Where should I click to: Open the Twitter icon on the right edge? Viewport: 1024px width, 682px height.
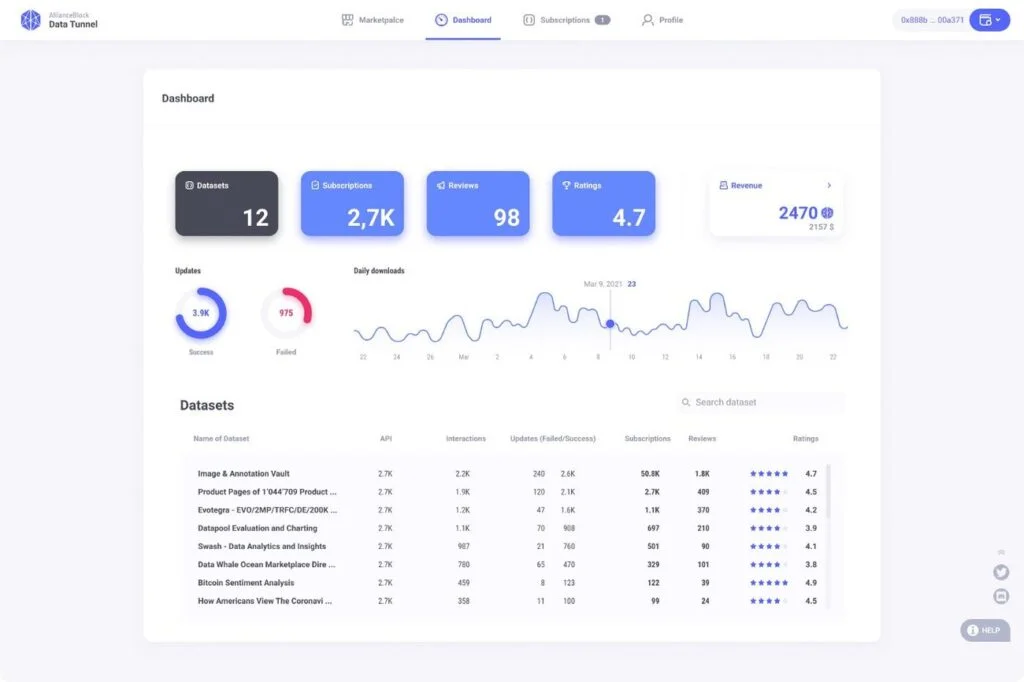[1001, 572]
